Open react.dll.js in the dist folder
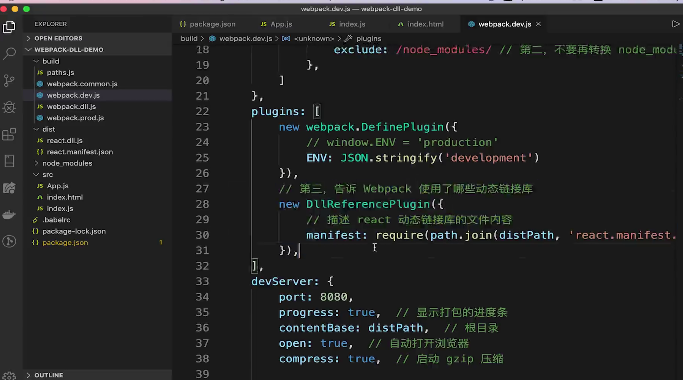The image size is (683, 380). [64, 140]
